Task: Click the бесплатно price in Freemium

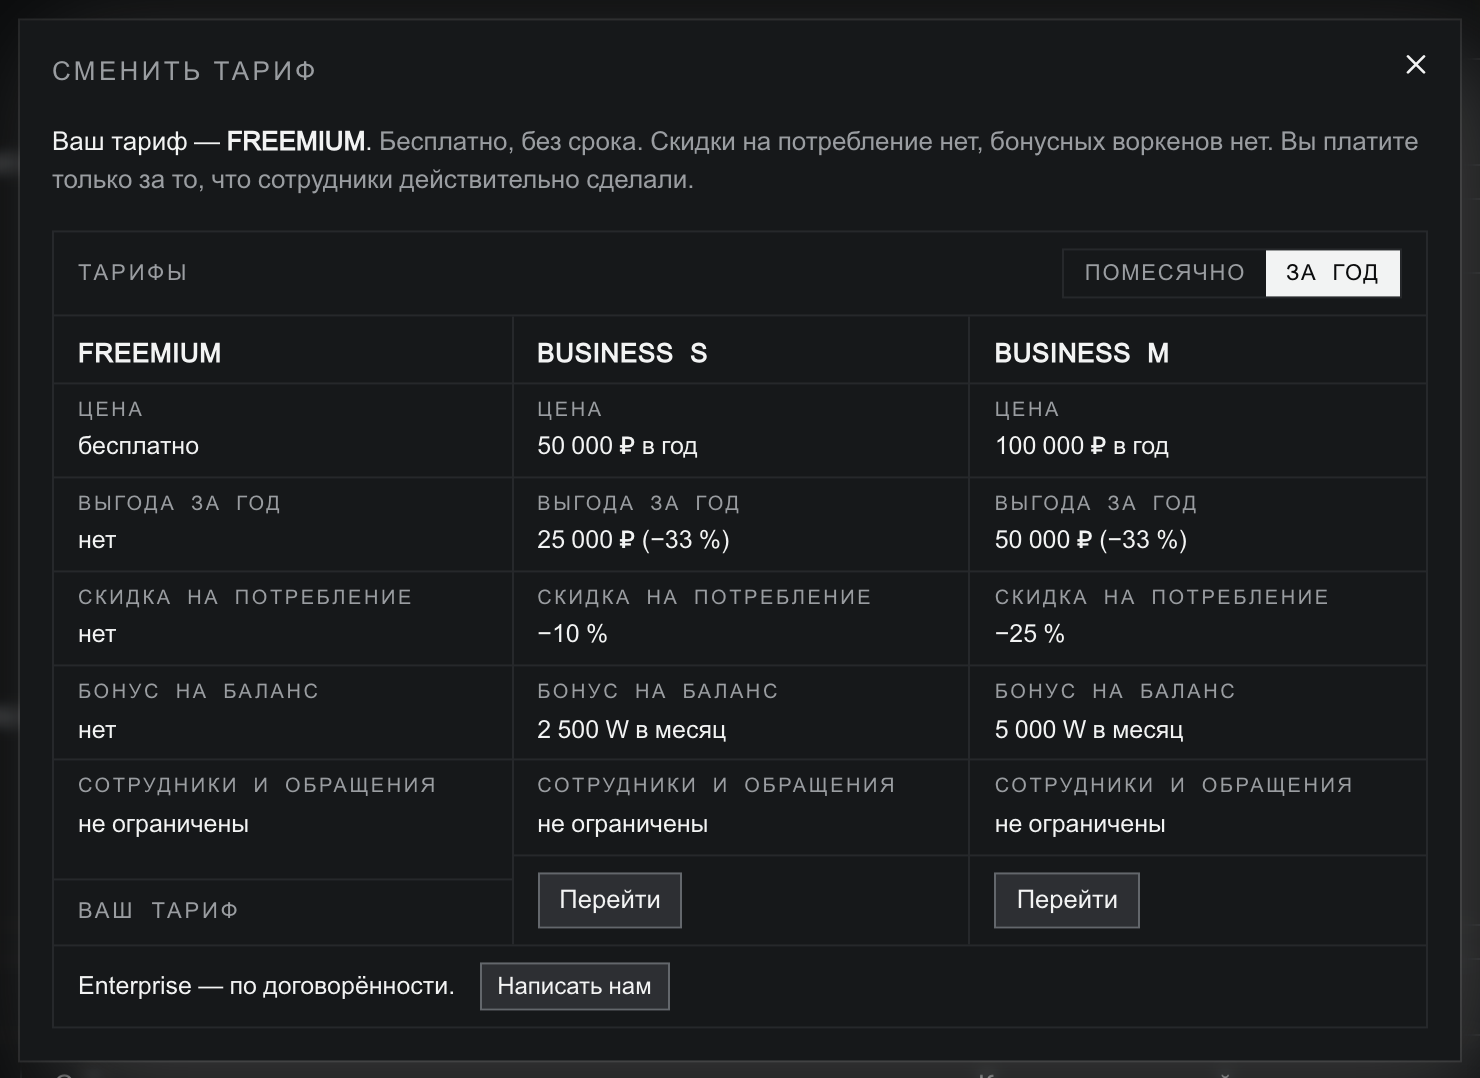Action: click(139, 446)
